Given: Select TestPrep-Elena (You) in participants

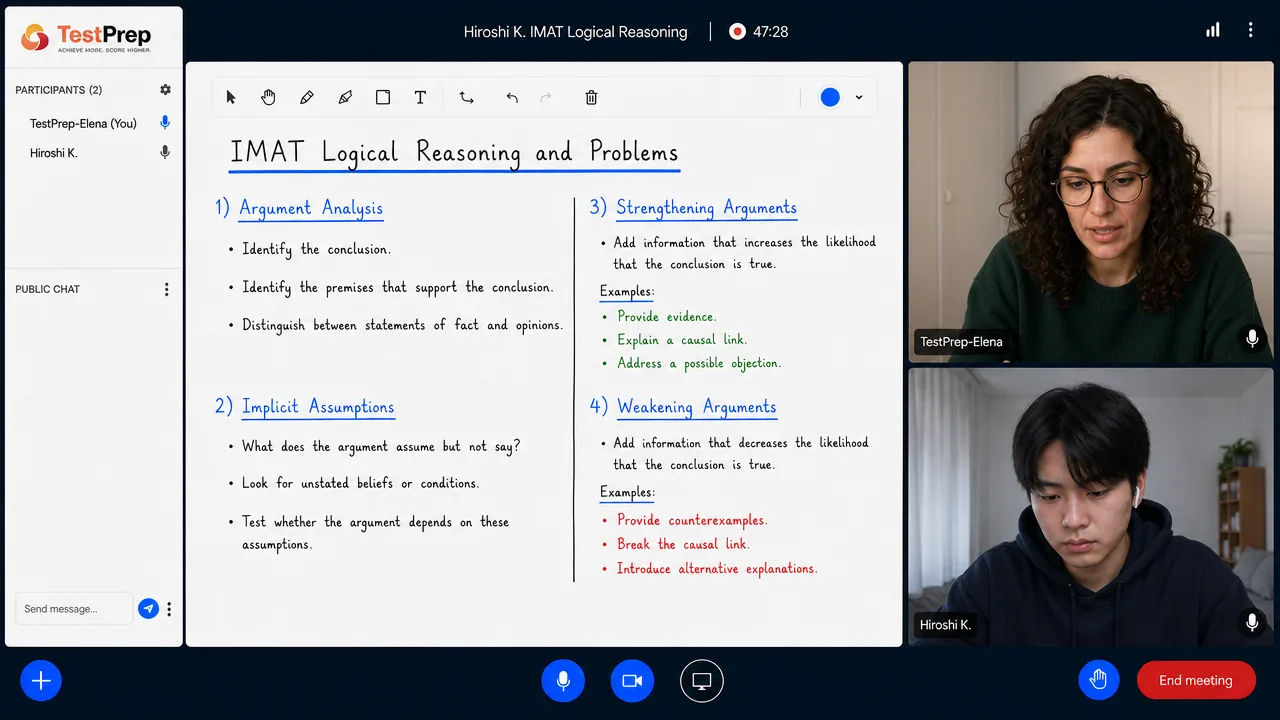Looking at the screenshot, I should tap(83, 123).
